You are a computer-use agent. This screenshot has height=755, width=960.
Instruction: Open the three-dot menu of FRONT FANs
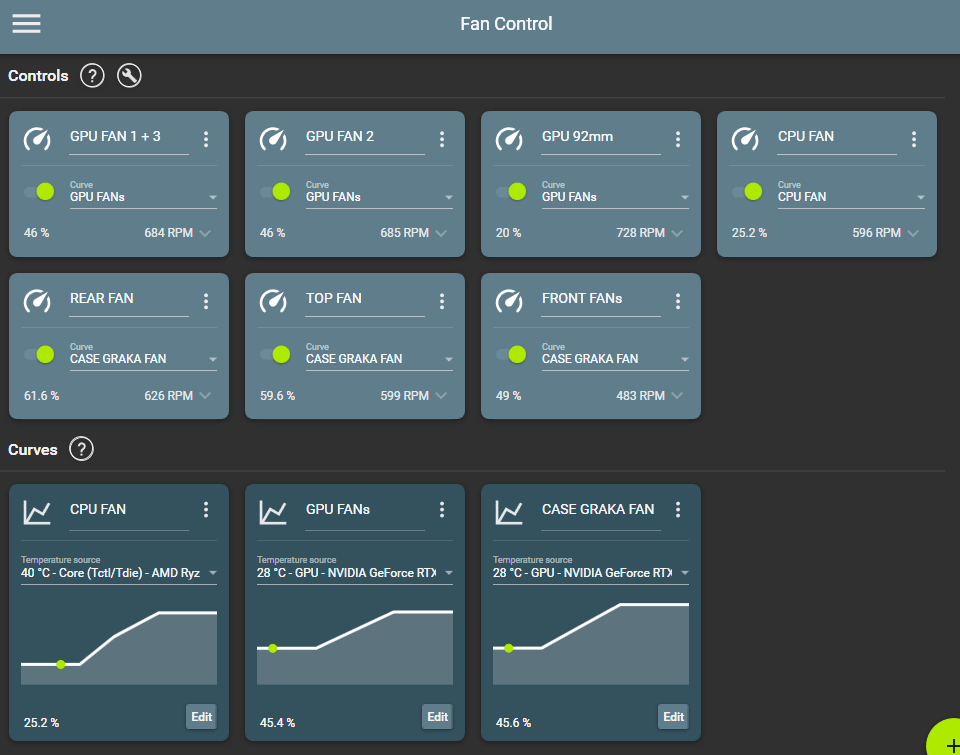(678, 301)
